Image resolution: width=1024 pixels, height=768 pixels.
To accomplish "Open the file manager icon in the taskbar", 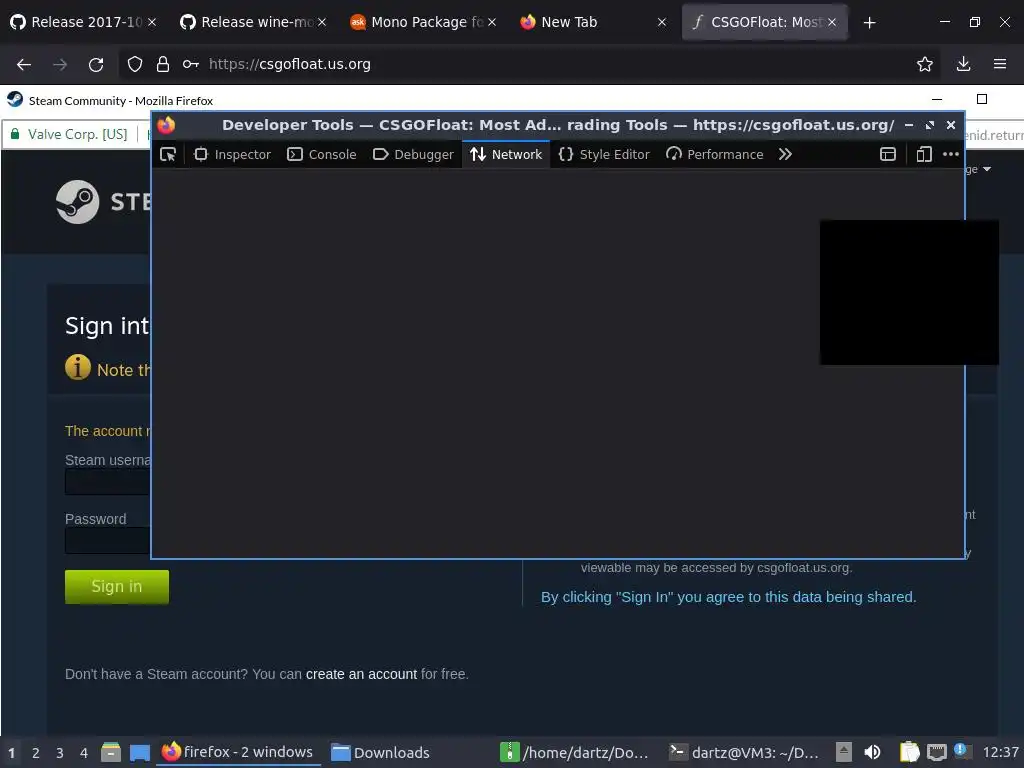I will click(x=111, y=752).
